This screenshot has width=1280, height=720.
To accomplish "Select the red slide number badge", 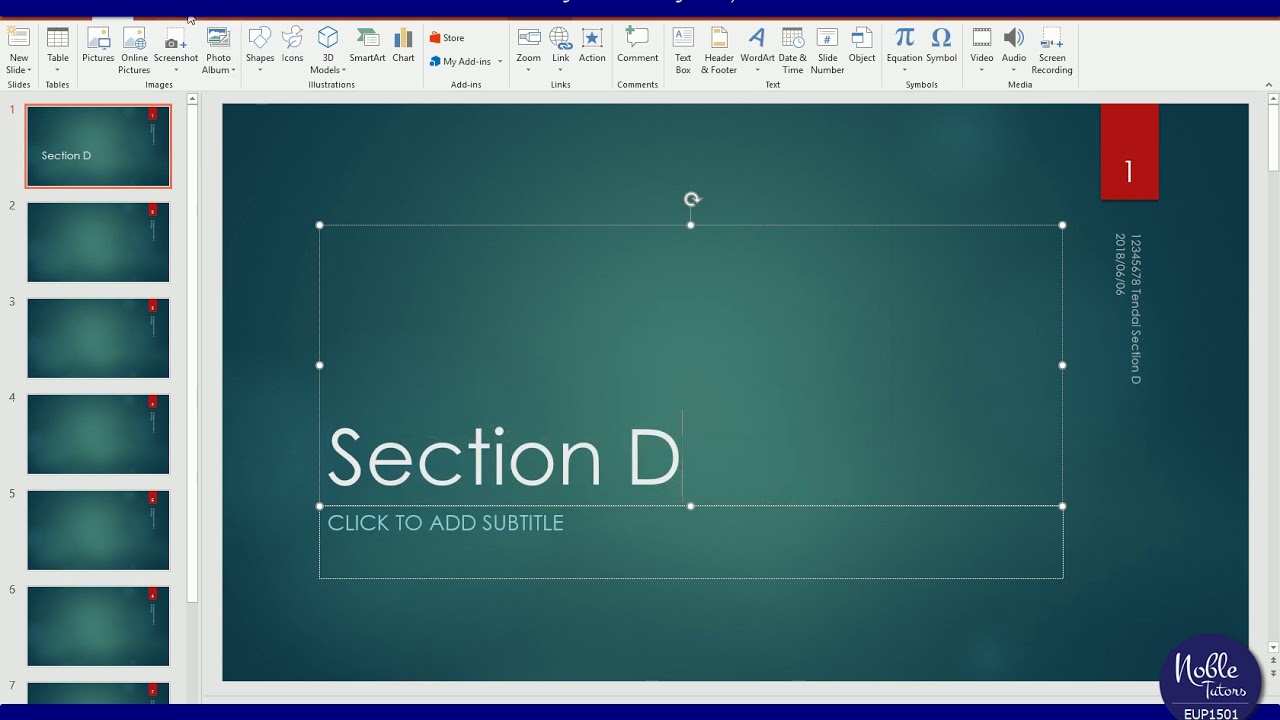I will [1129, 151].
